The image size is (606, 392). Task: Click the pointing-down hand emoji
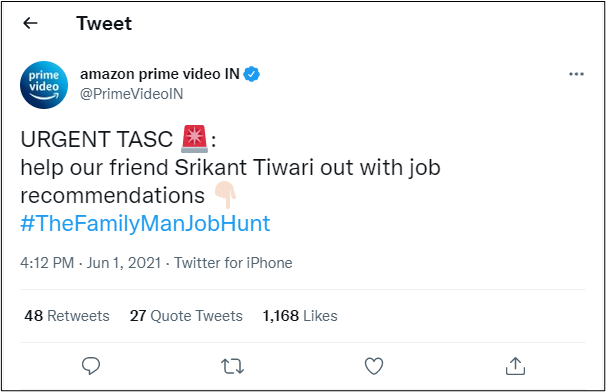point(226,194)
